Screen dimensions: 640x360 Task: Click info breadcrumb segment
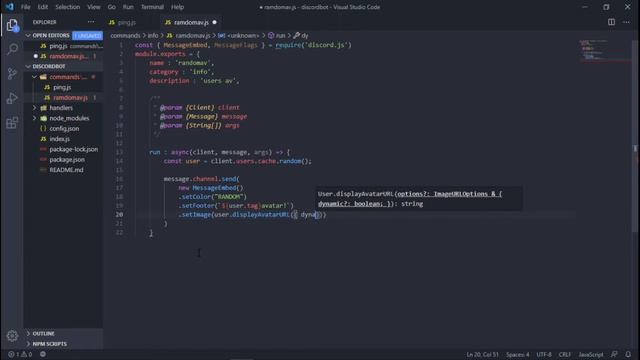(153, 36)
